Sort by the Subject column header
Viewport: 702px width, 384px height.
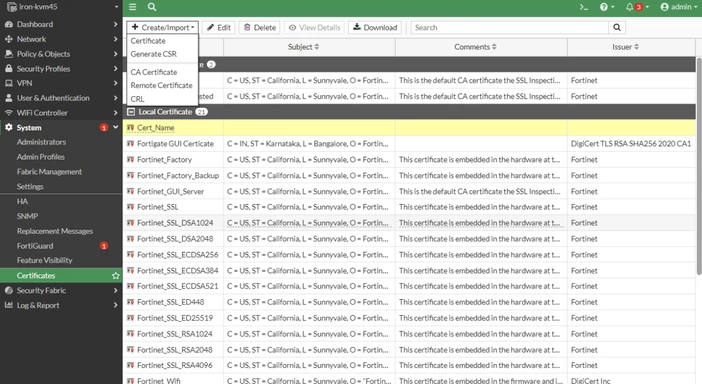pyautogui.click(x=303, y=47)
